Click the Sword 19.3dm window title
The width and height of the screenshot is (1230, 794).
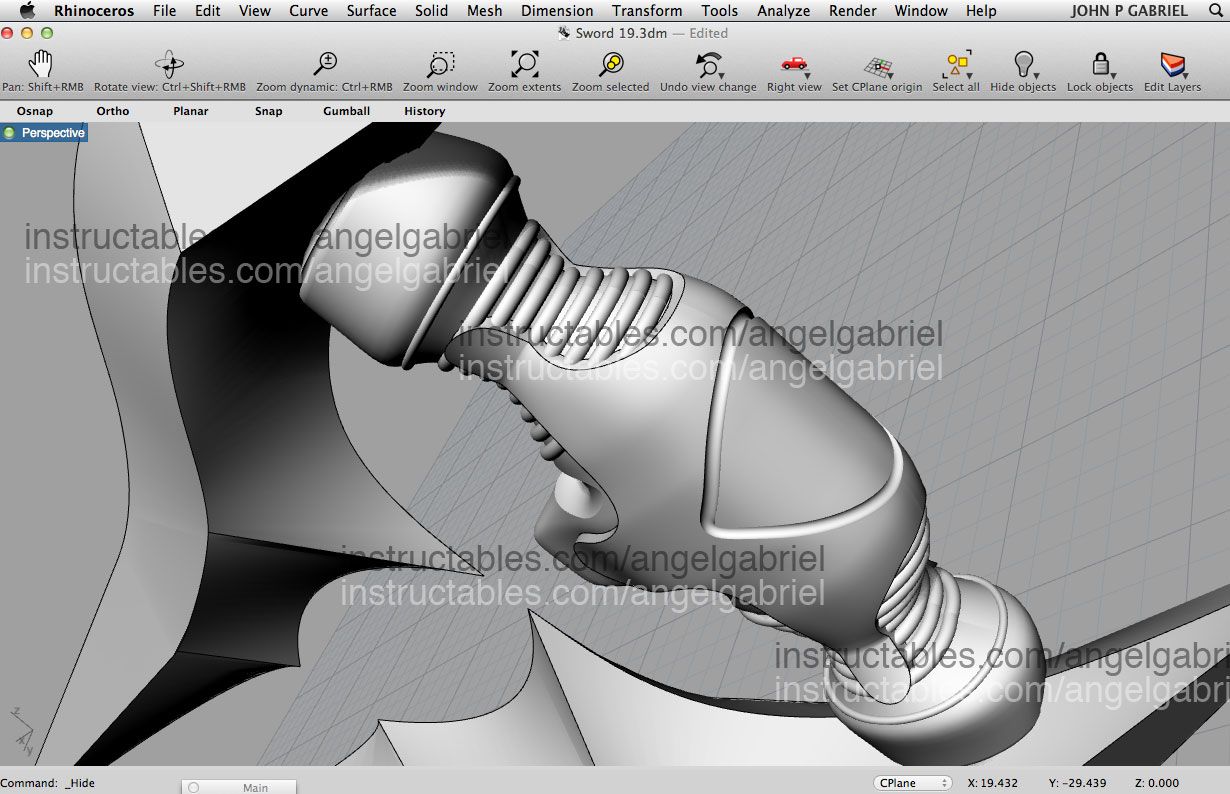[622, 33]
